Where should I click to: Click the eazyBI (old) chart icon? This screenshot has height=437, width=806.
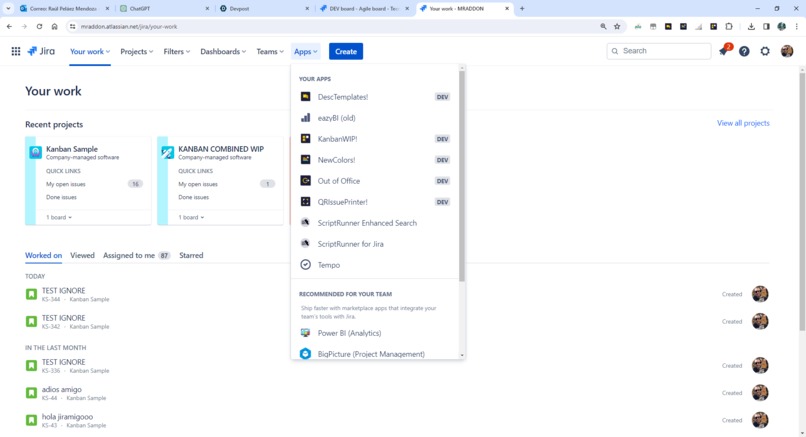(305, 118)
